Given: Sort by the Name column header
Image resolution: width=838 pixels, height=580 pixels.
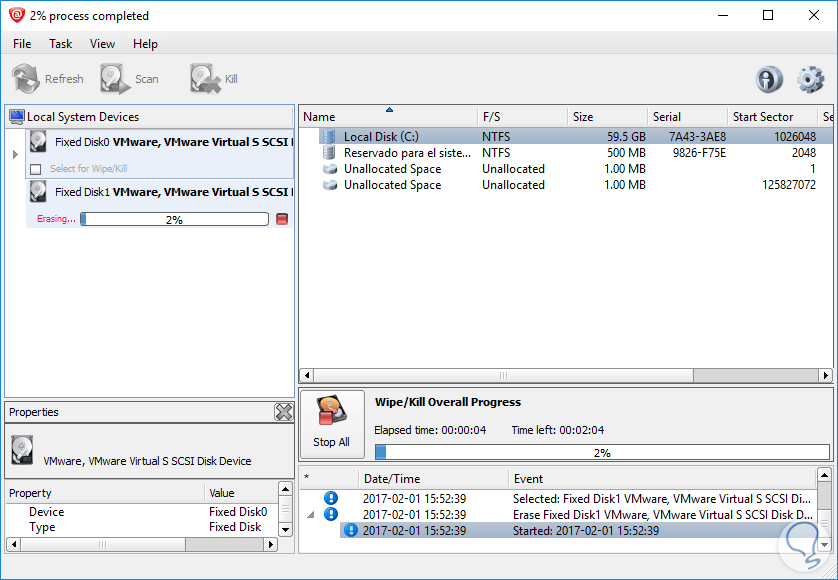Looking at the screenshot, I should click(389, 117).
